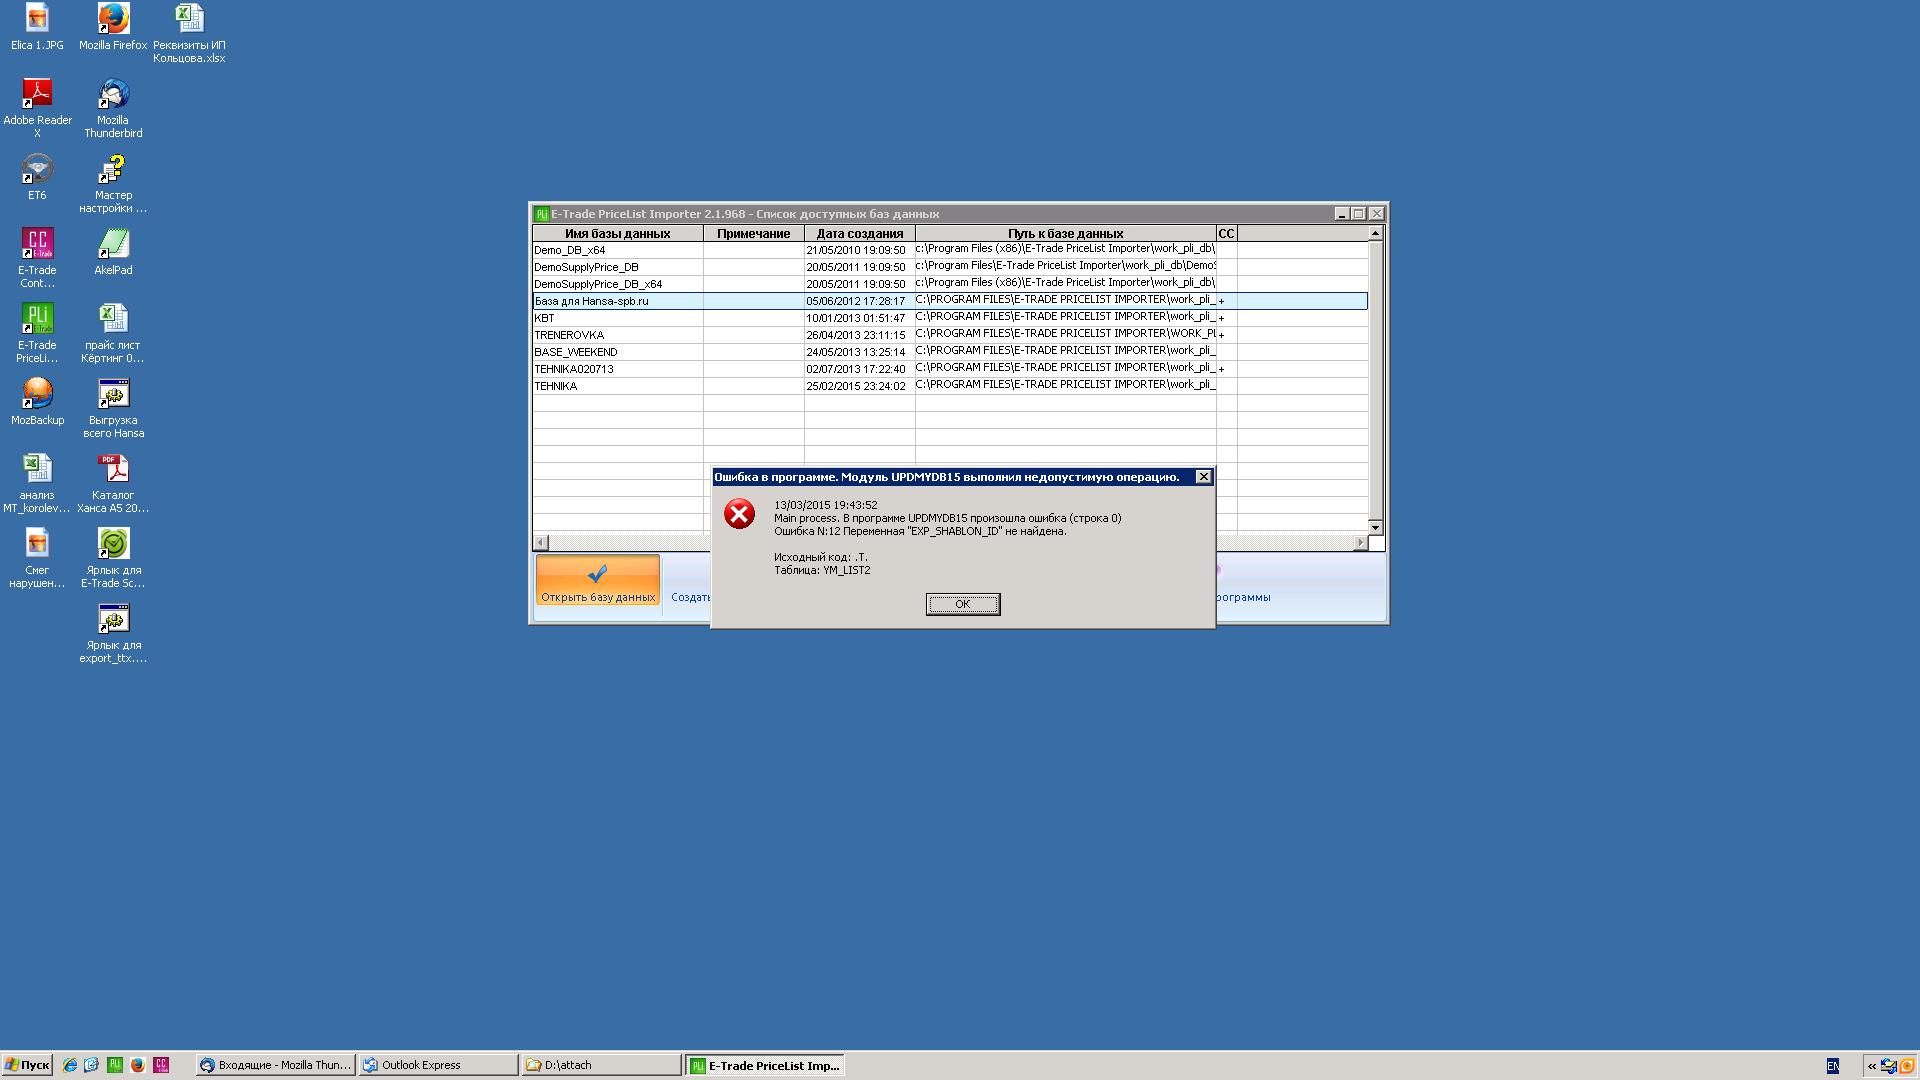
Task: Expand hidden system tray icons
Action: coord(1871,1066)
